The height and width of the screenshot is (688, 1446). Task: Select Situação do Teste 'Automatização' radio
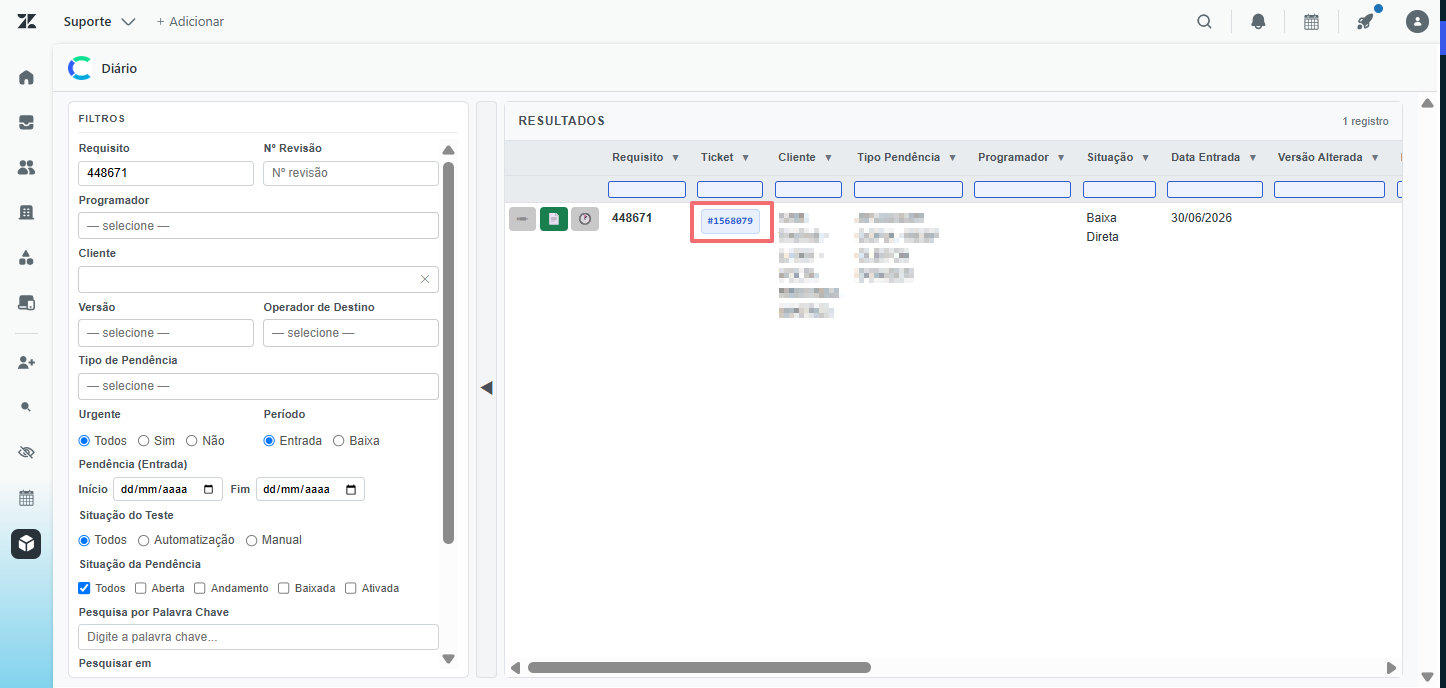pos(144,540)
